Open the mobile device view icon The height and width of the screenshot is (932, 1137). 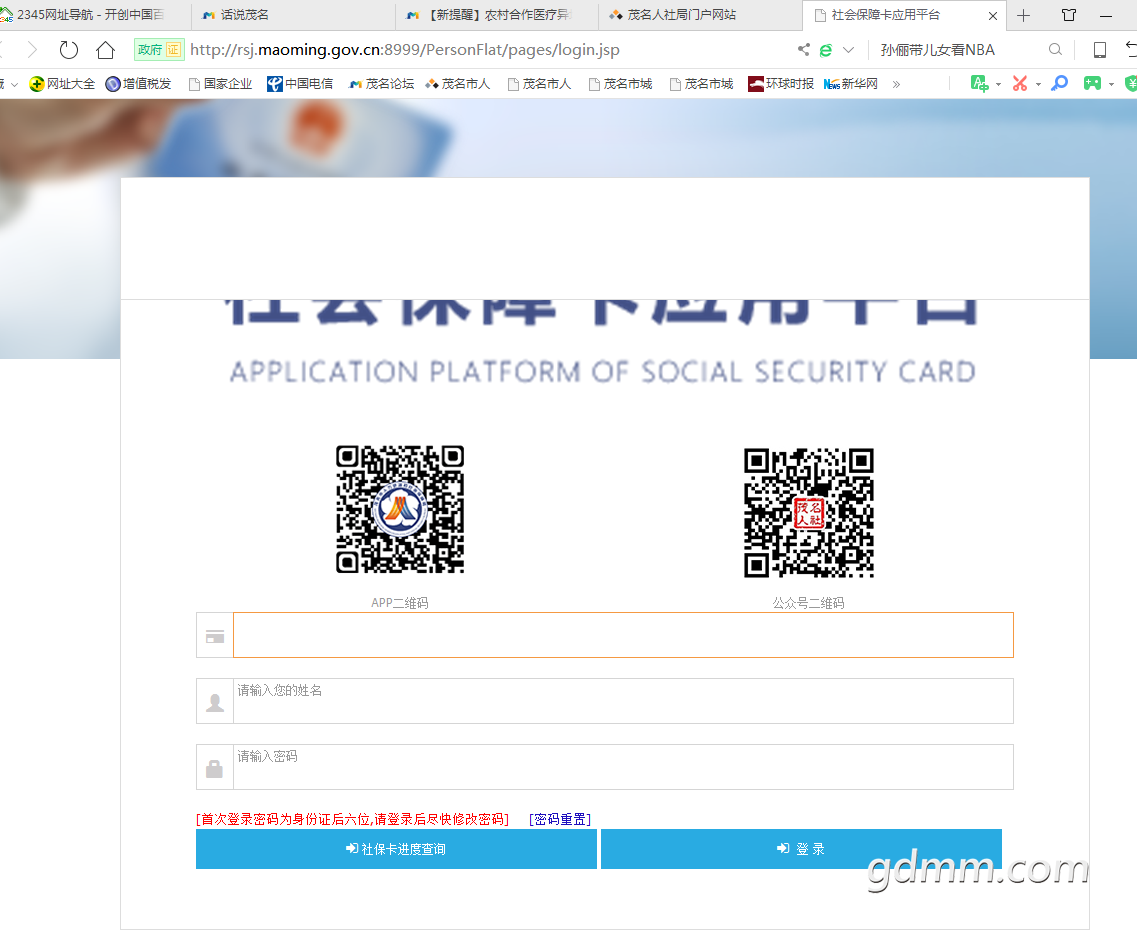pyautogui.click(x=1099, y=50)
